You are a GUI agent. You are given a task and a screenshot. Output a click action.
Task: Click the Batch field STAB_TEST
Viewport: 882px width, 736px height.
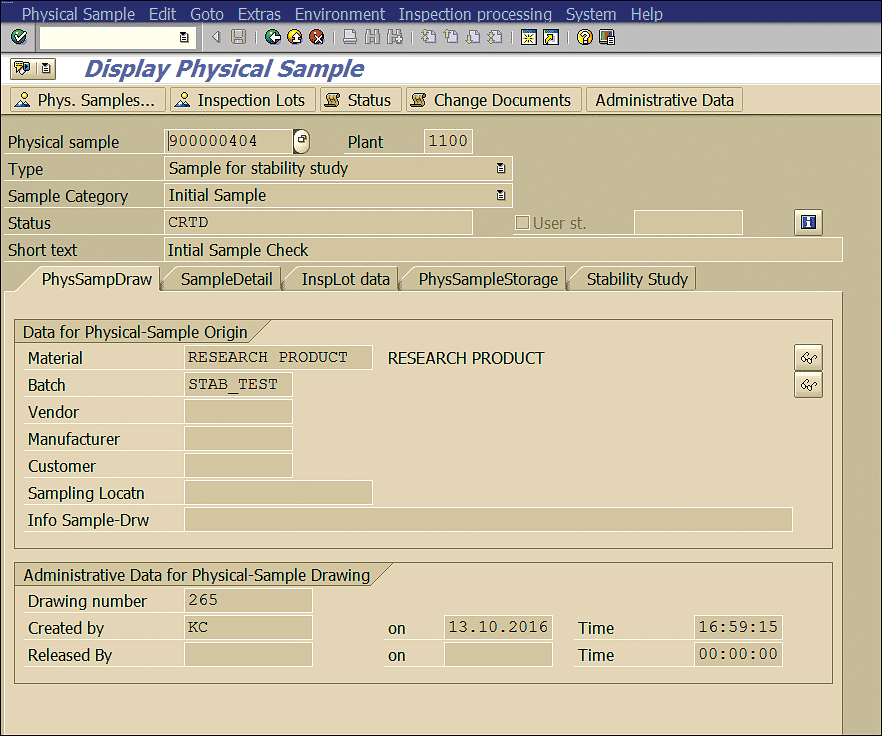point(238,384)
